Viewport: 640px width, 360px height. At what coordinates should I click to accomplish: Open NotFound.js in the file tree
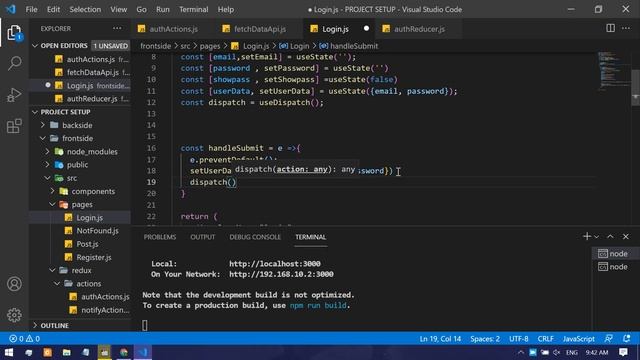(x=98, y=231)
